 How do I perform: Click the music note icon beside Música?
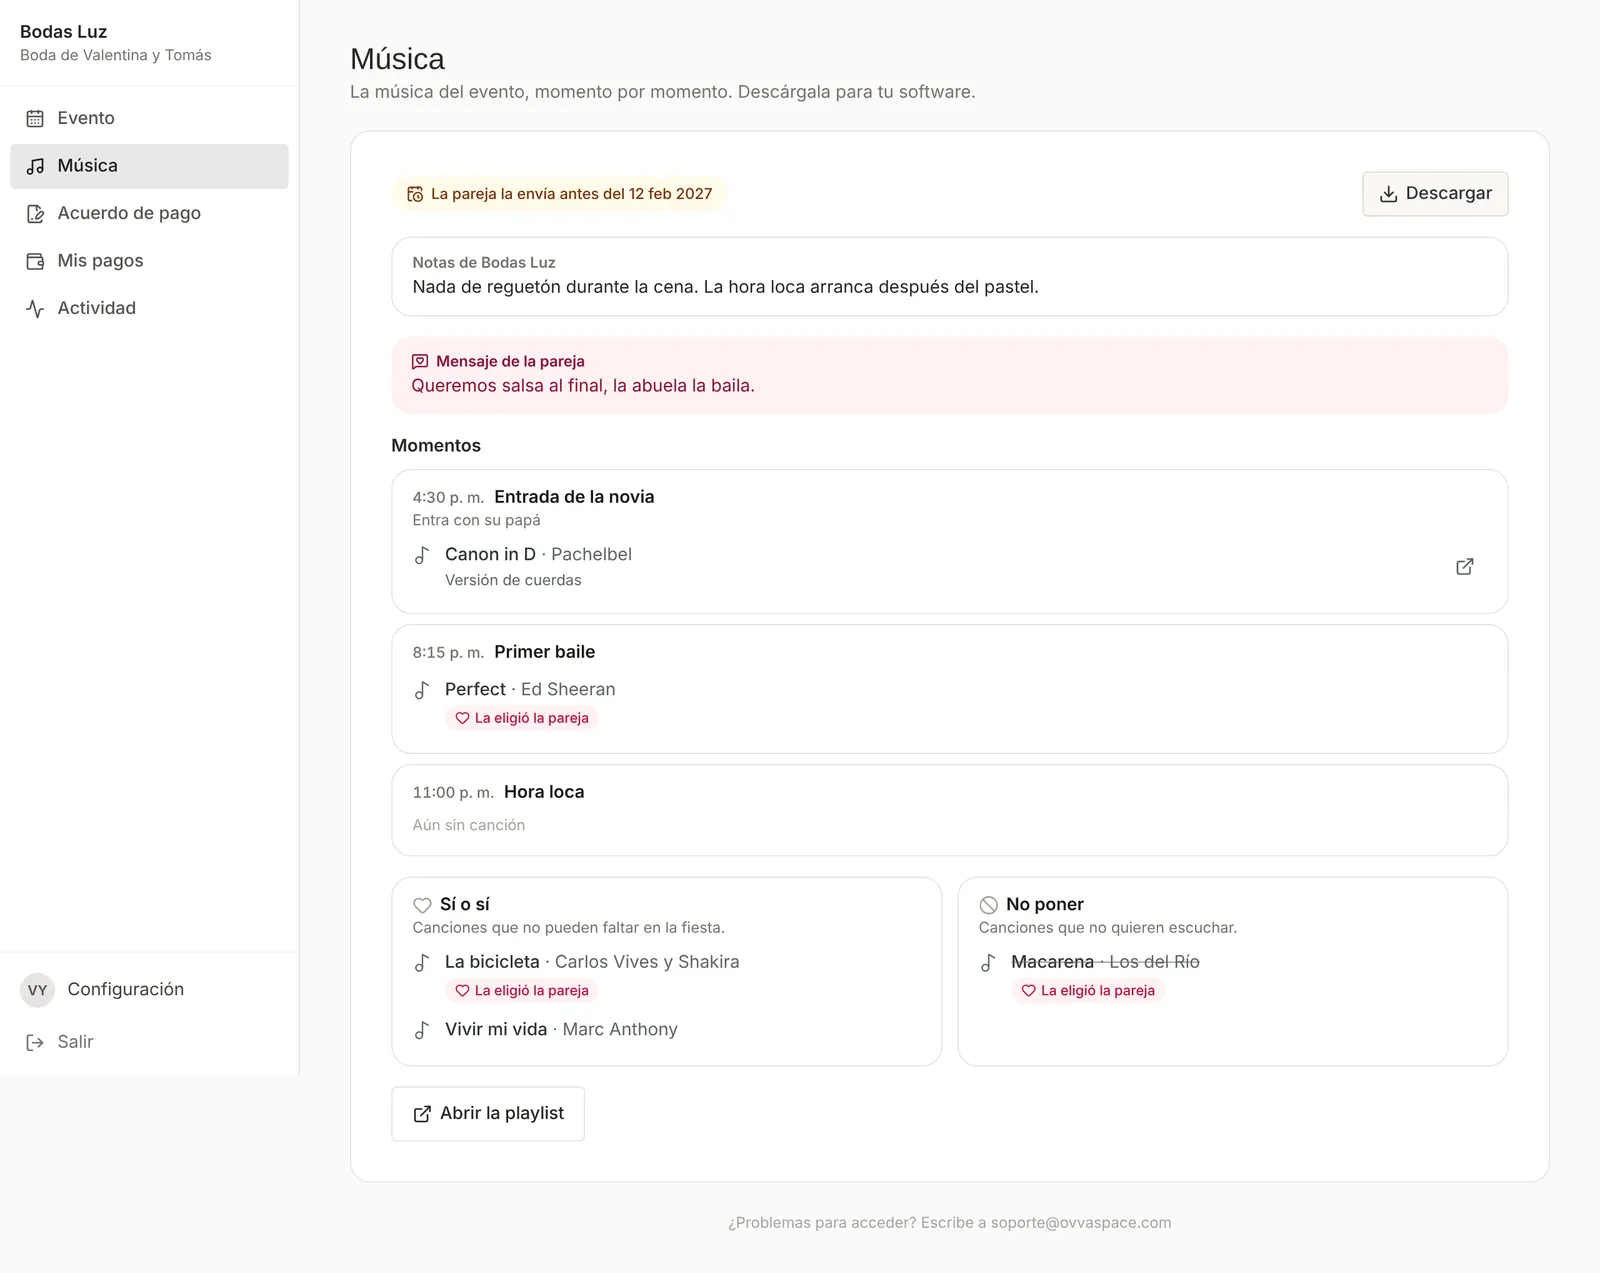35,166
